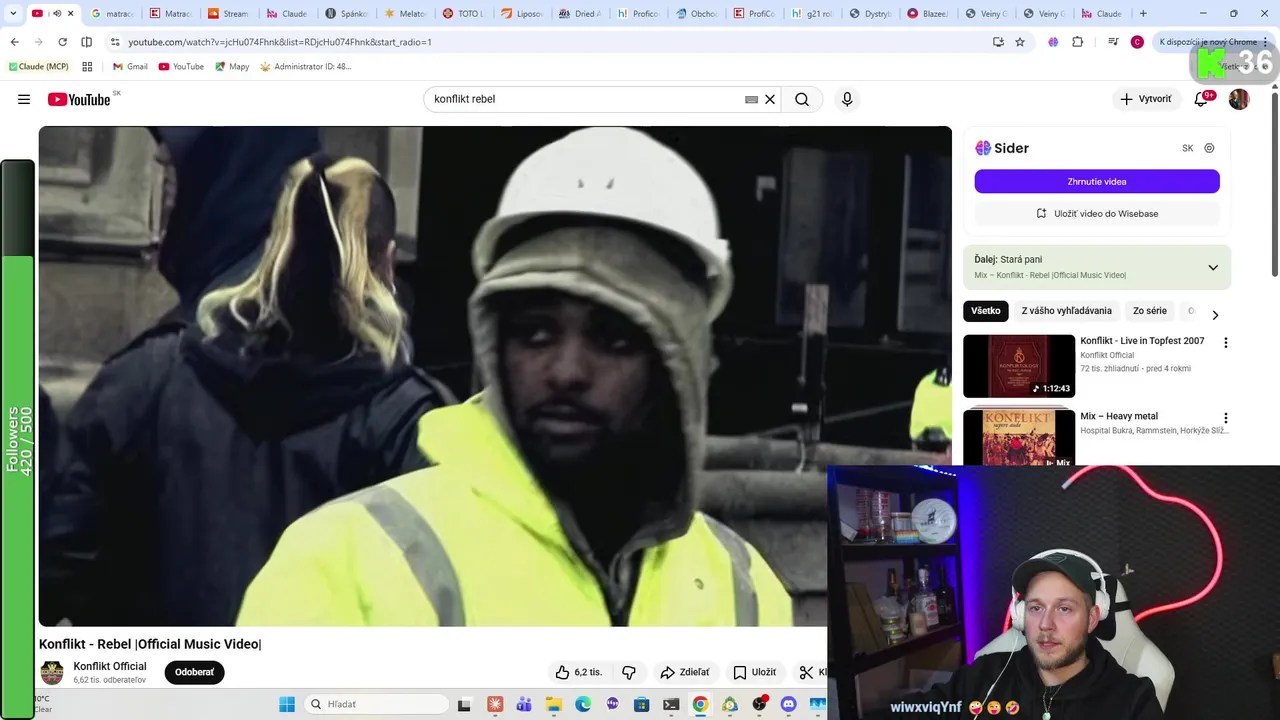Bookmark this page with the star
1280x720 pixels.
1020,42
